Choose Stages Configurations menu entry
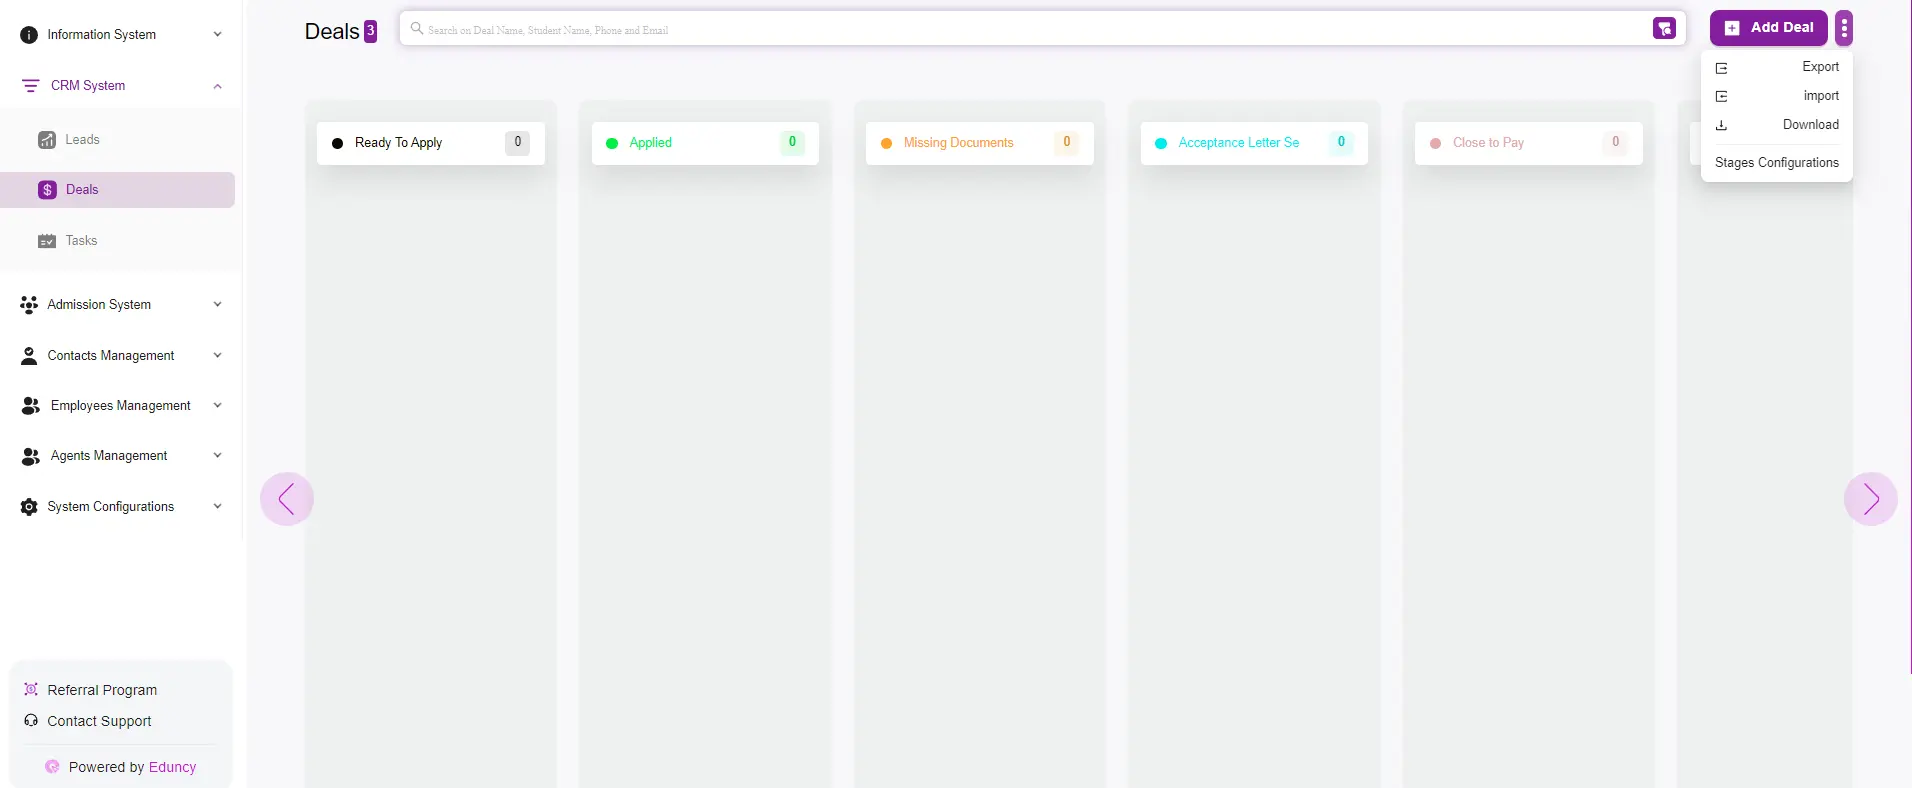 [x=1776, y=163]
